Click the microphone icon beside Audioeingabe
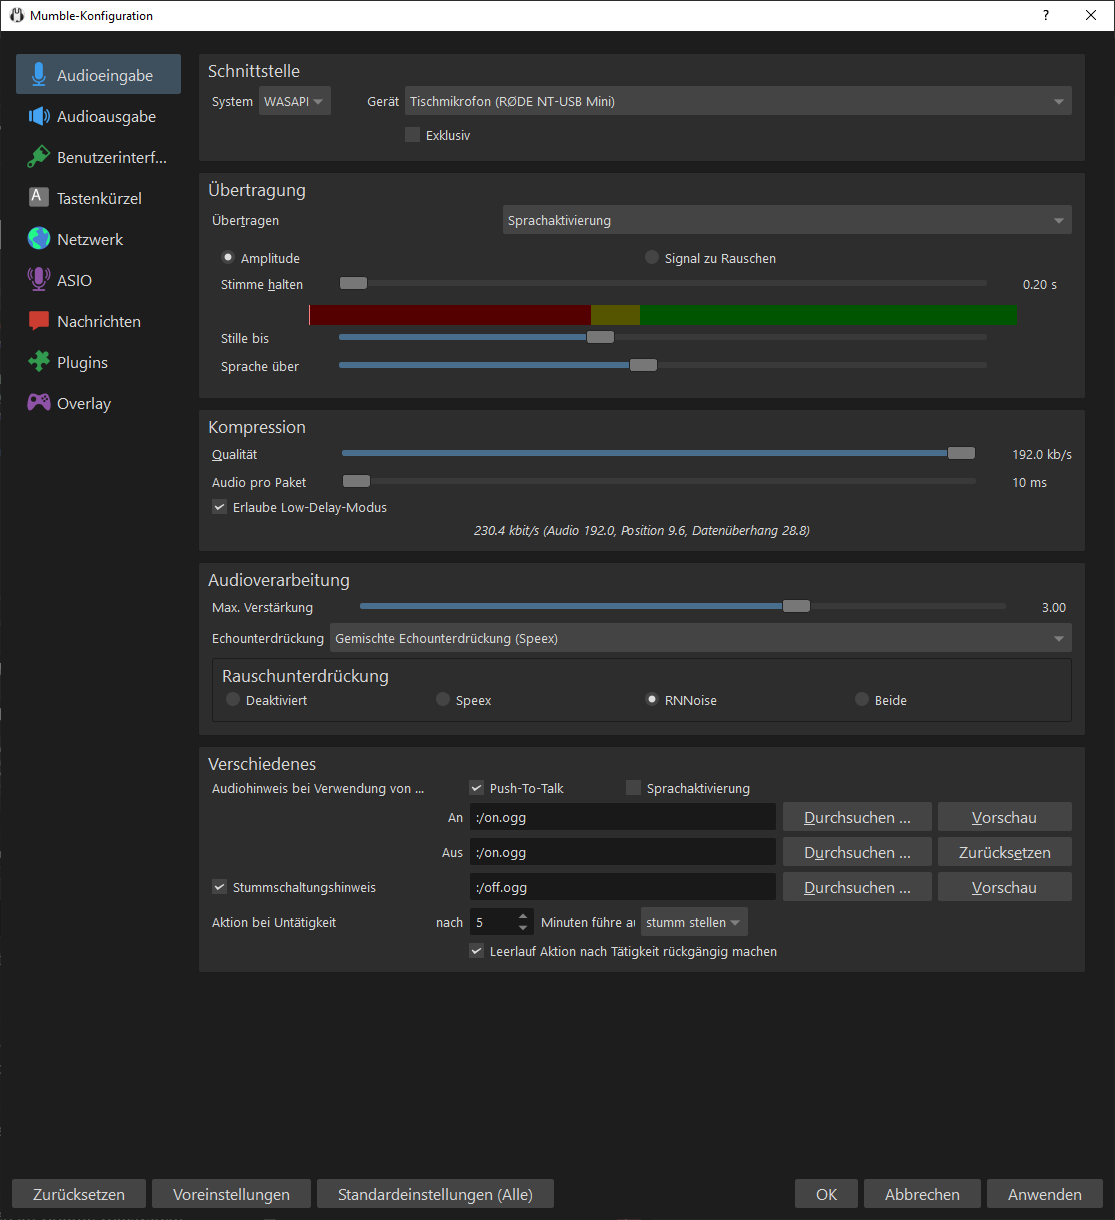1115x1220 pixels. (39, 75)
